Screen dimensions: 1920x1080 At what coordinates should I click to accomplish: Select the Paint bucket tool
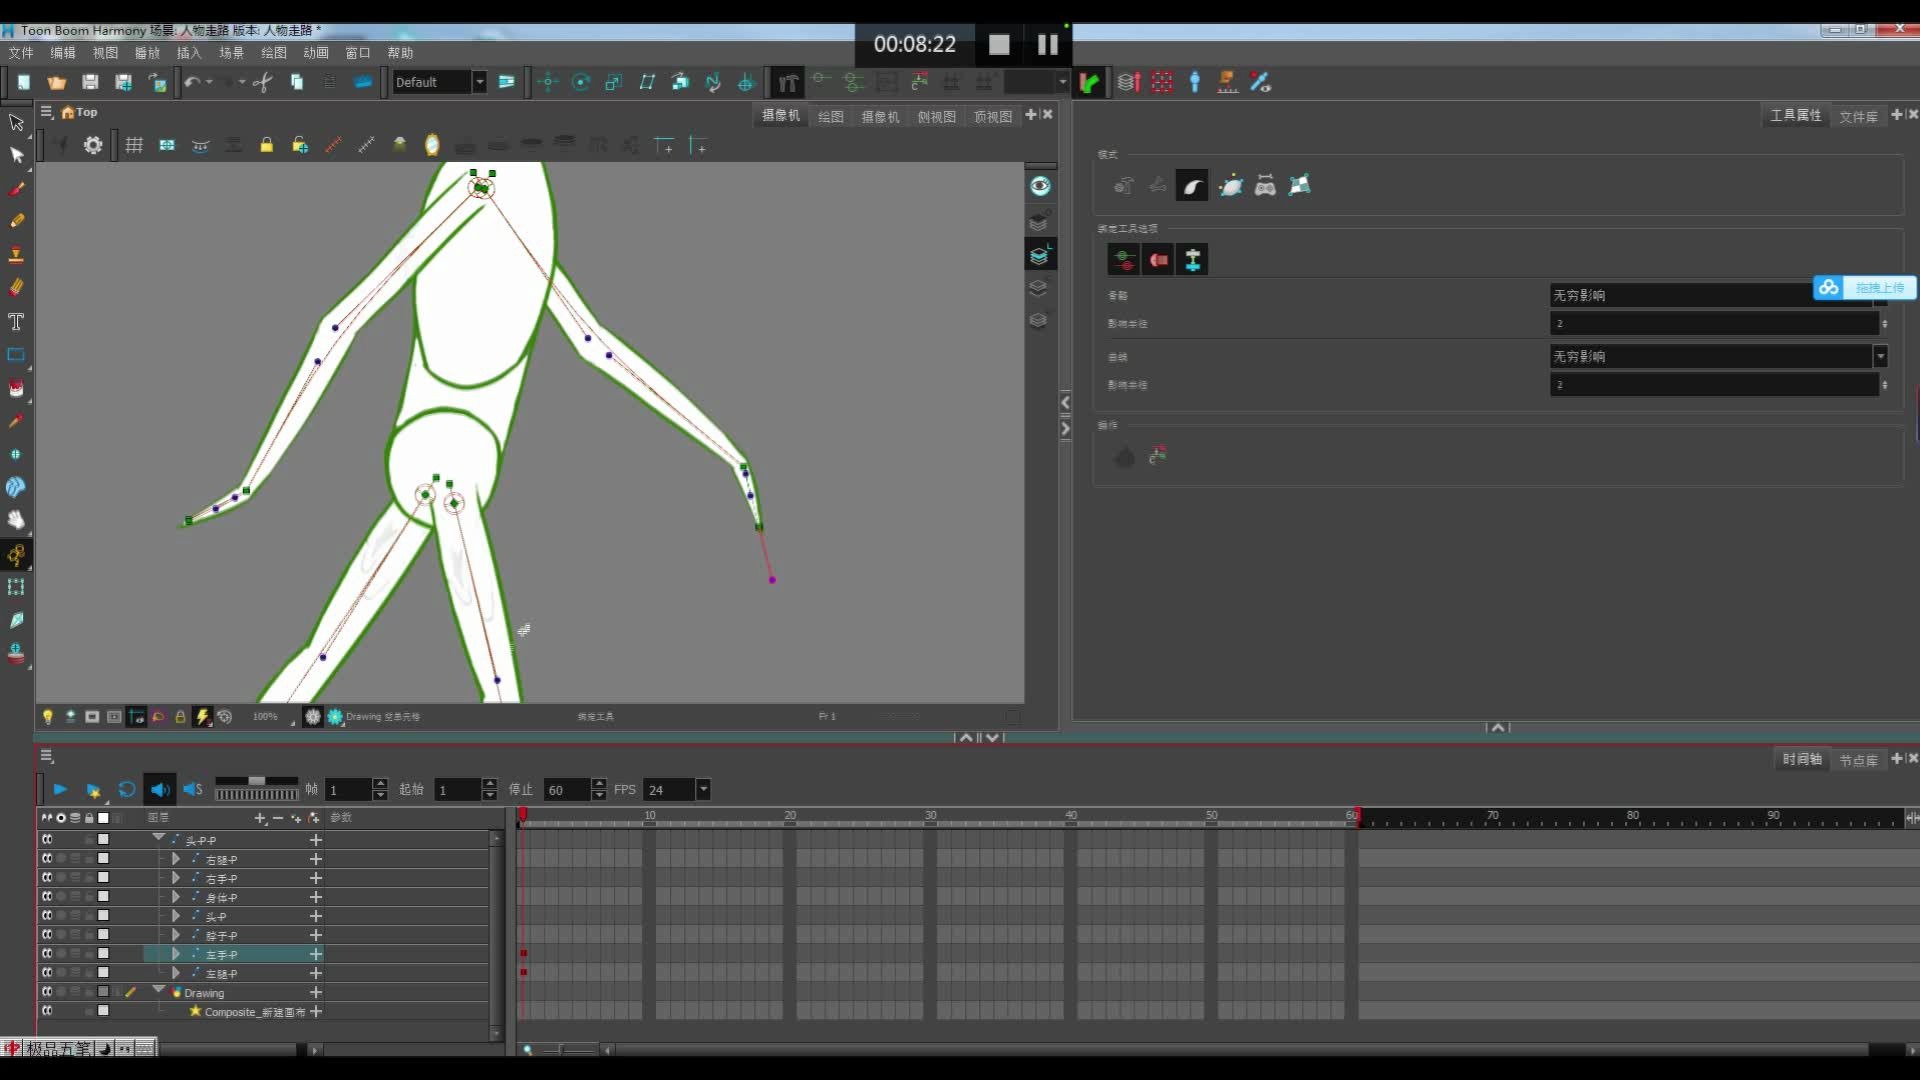17,386
